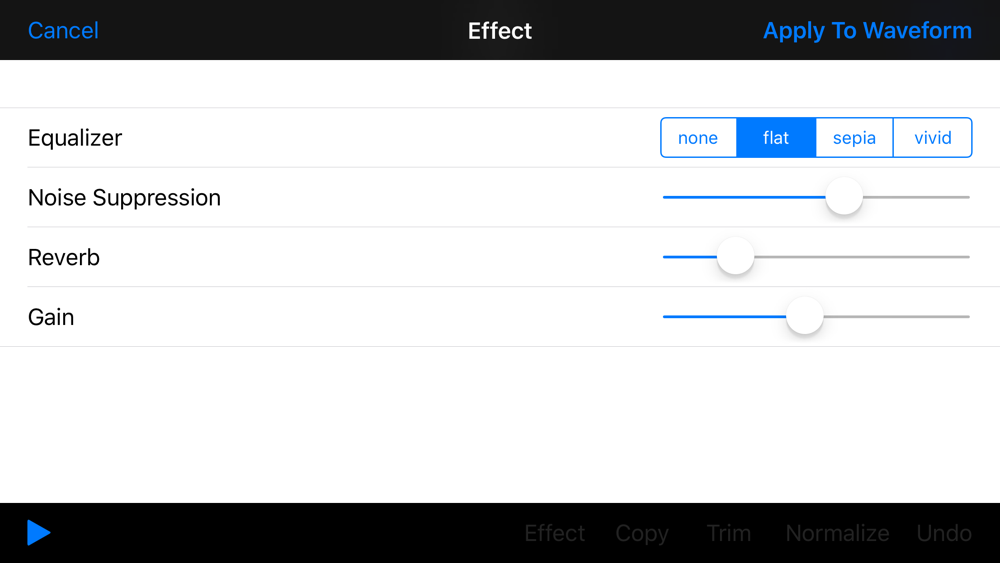1000x563 pixels.
Task: Switch equalizer to 'vivid'
Action: coord(933,138)
